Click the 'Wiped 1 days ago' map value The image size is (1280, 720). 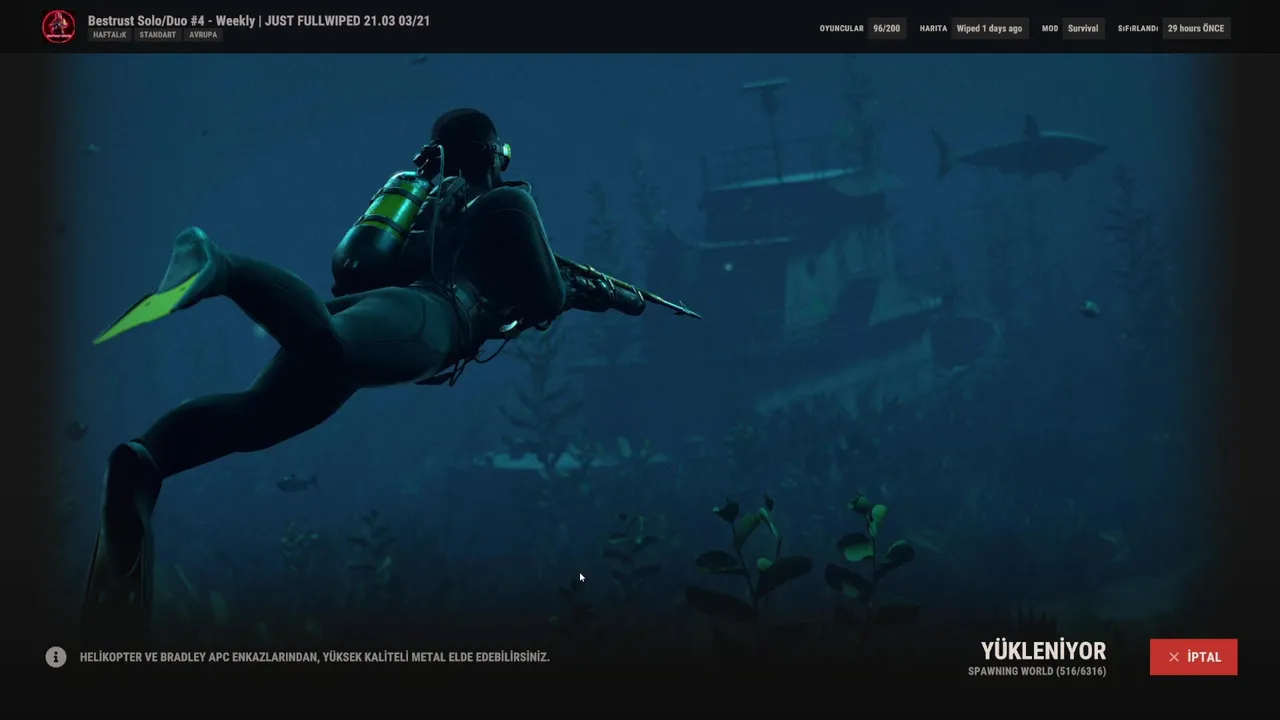click(989, 28)
